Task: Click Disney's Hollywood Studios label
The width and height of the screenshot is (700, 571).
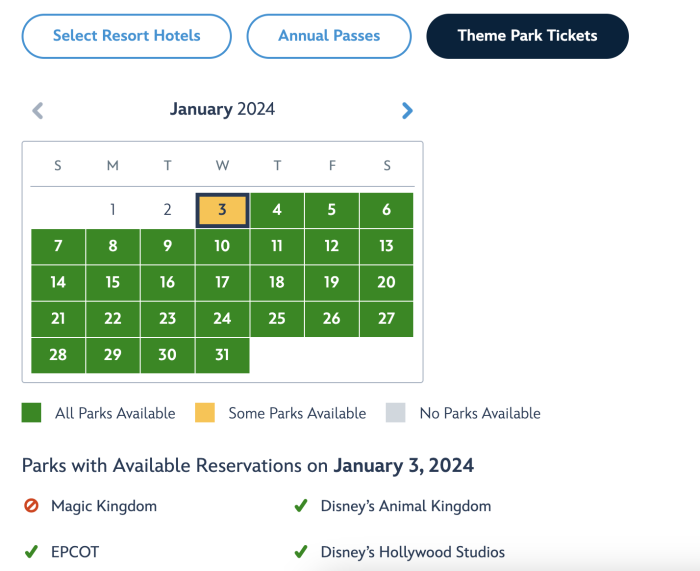Action: [412, 552]
